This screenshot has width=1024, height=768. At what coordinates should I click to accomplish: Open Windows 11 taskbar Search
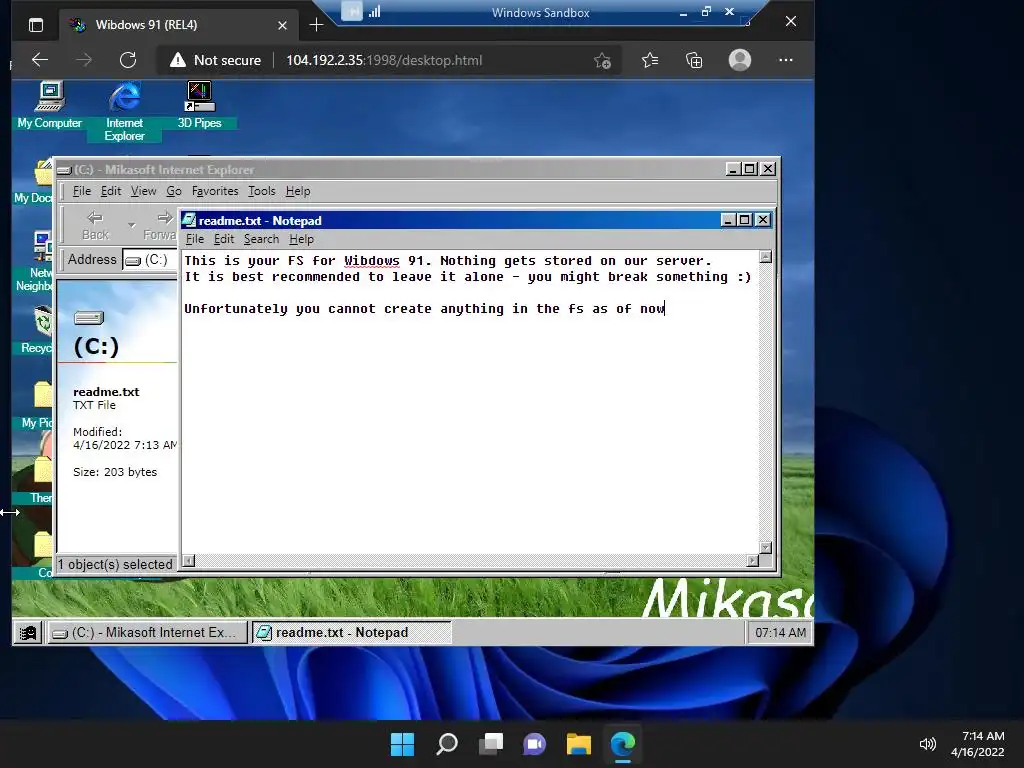coord(447,744)
